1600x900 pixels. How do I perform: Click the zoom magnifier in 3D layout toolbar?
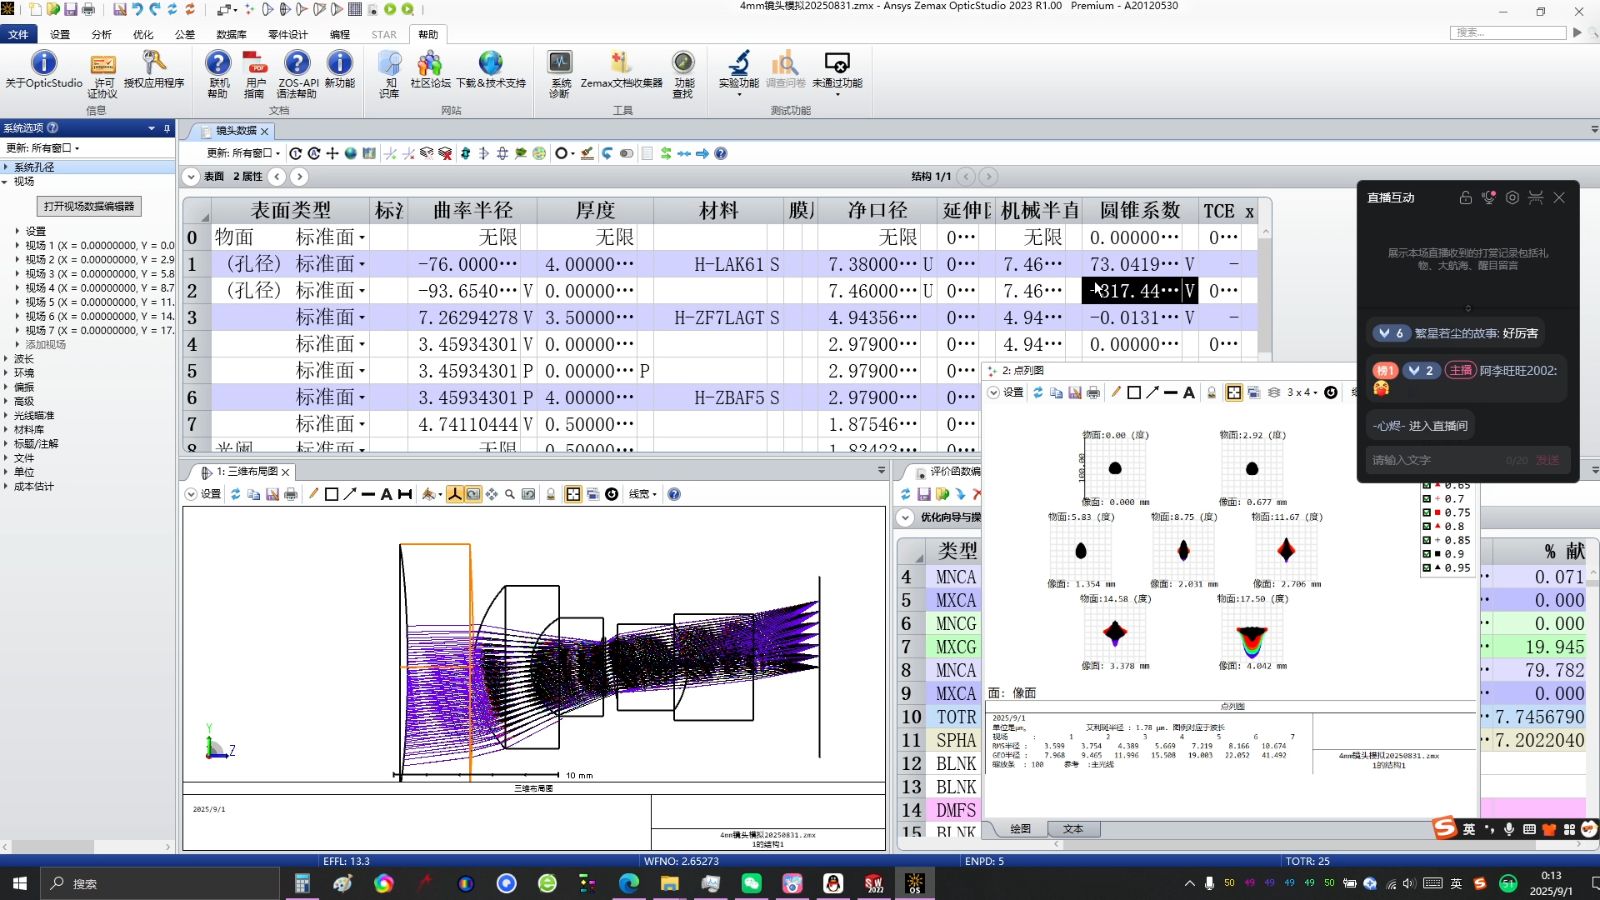point(510,494)
